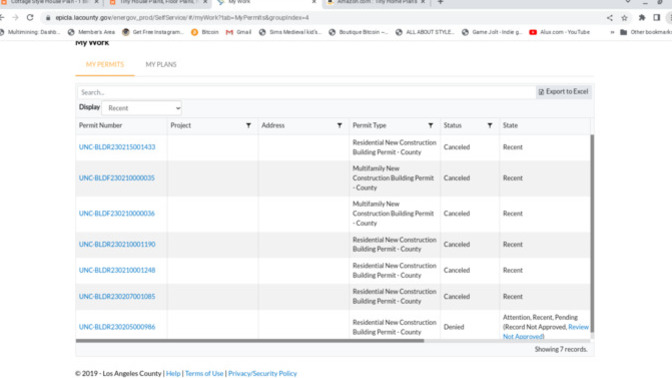672x378 pixels.
Task: Open the Privacy/Security Policy link
Action: (262, 374)
